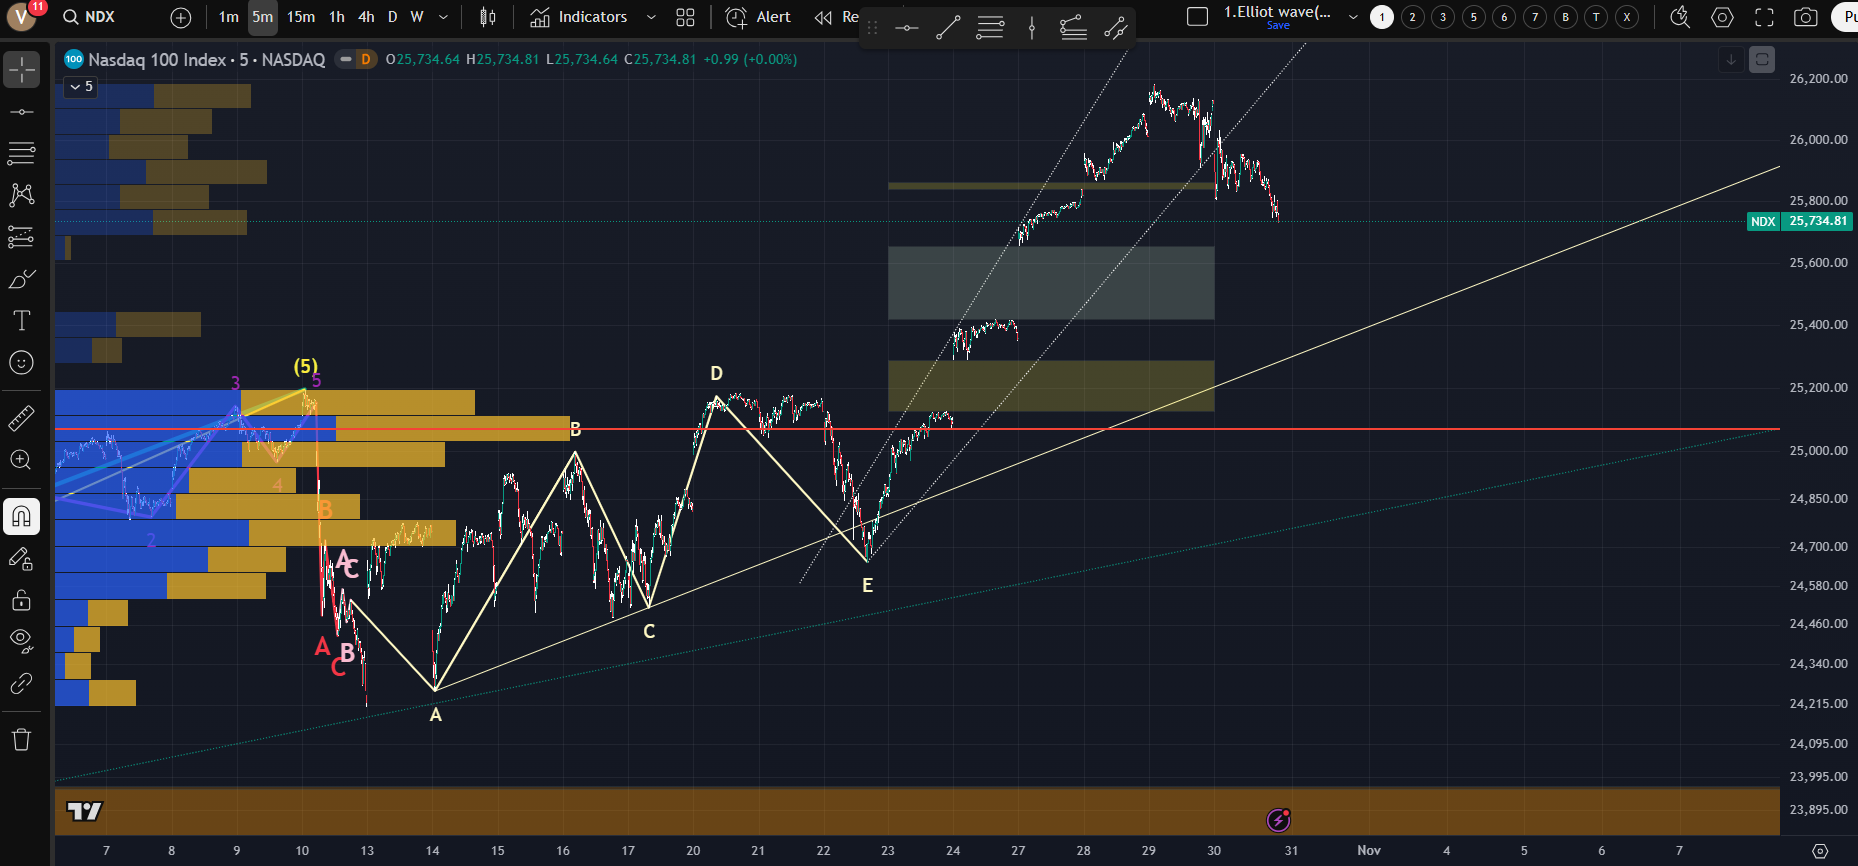This screenshot has width=1858, height=866.
Task: Select the Trend Line tool in left sidebar
Action: tap(21, 111)
